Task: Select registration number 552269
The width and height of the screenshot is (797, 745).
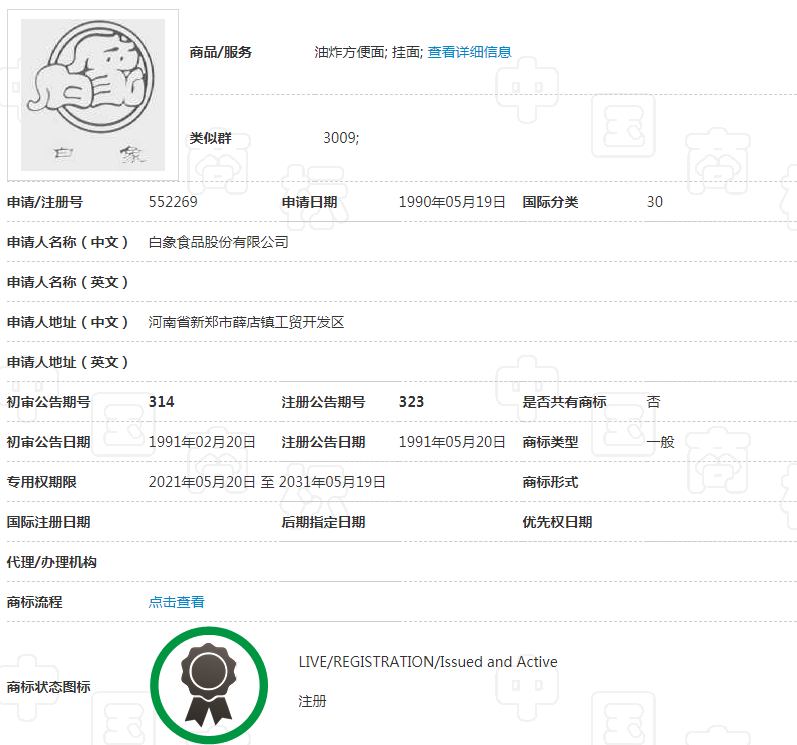Action: coord(173,202)
